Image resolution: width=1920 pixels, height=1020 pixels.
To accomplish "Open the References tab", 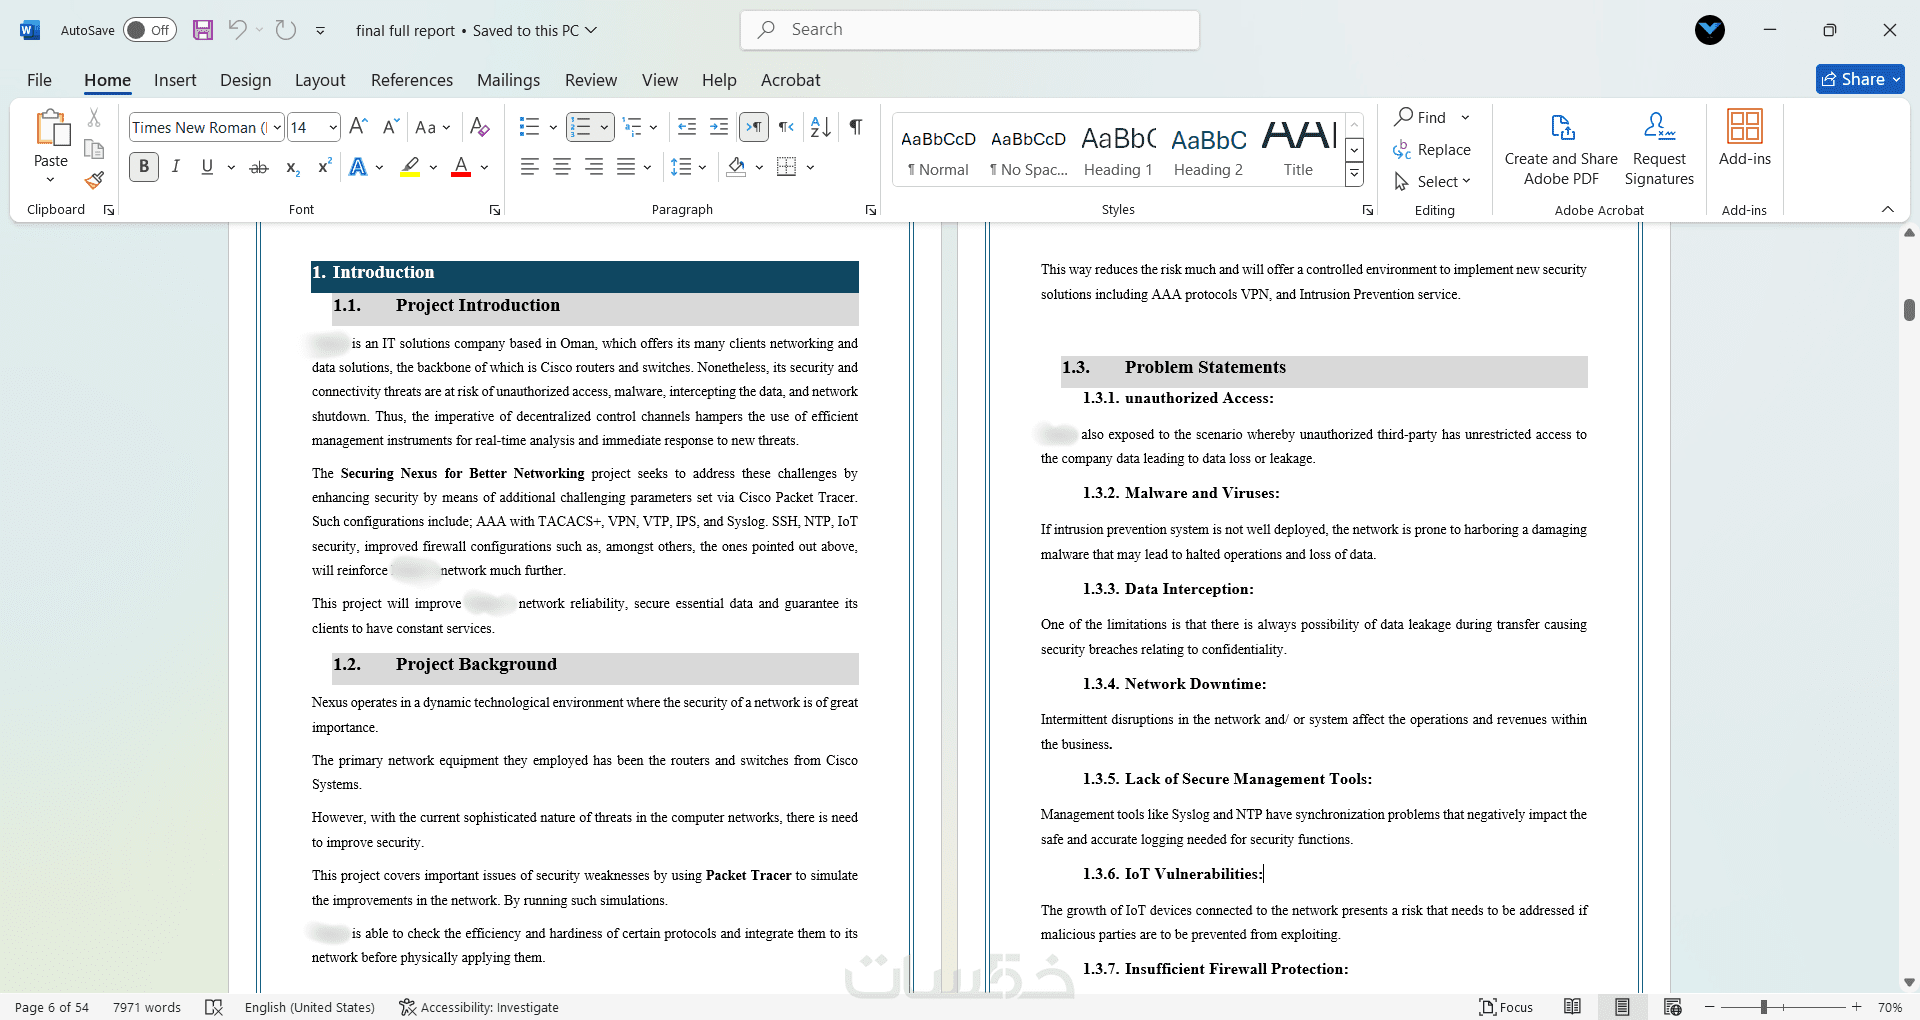I will (x=412, y=80).
